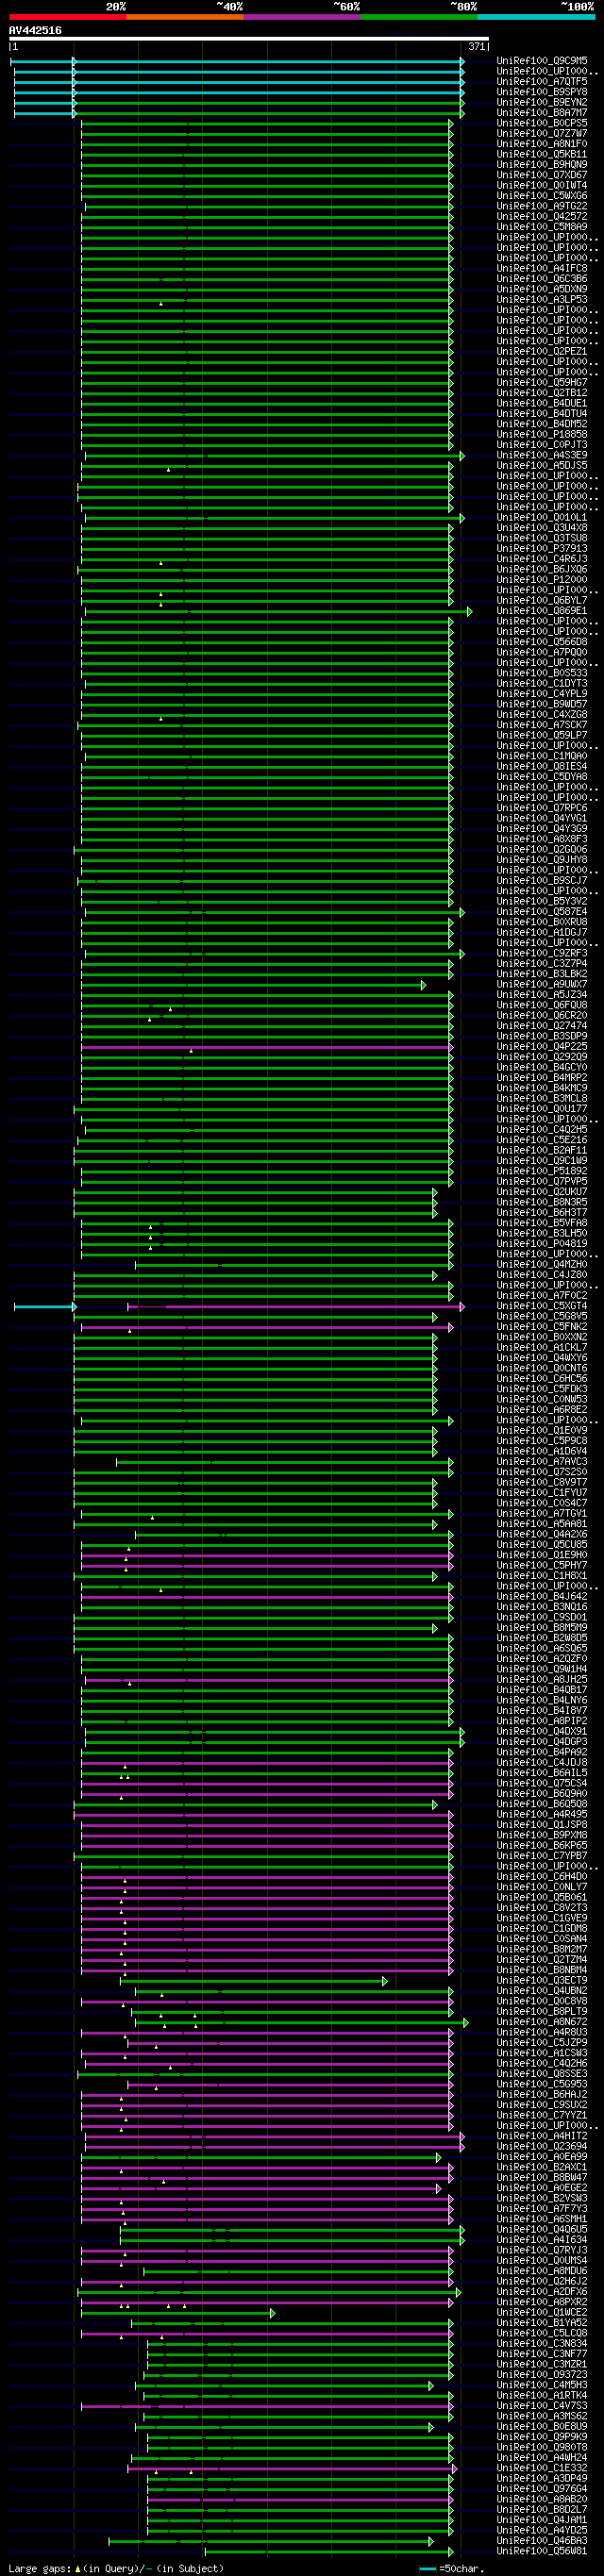
Task: Select hit label UniRef100_Q7Z7W7
Action: 542,134
